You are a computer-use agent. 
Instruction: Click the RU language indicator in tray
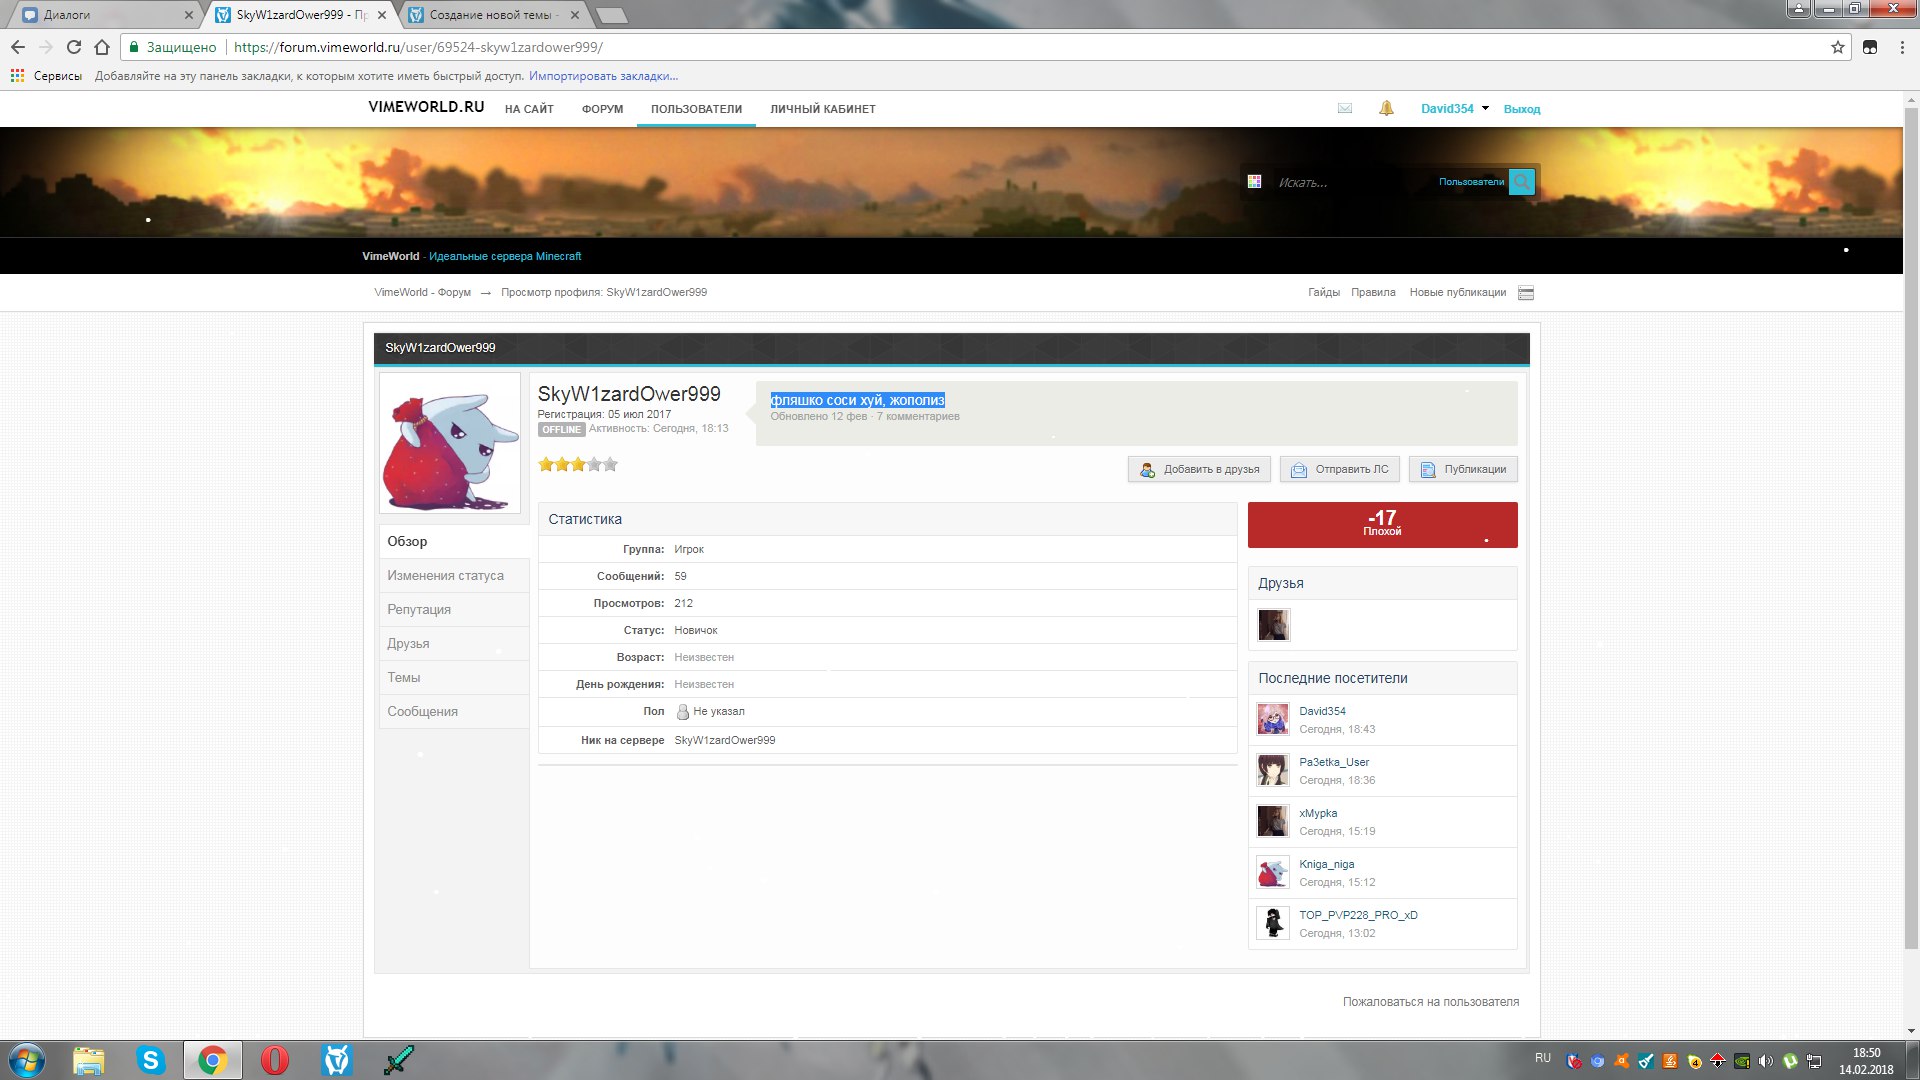coord(1543,1058)
